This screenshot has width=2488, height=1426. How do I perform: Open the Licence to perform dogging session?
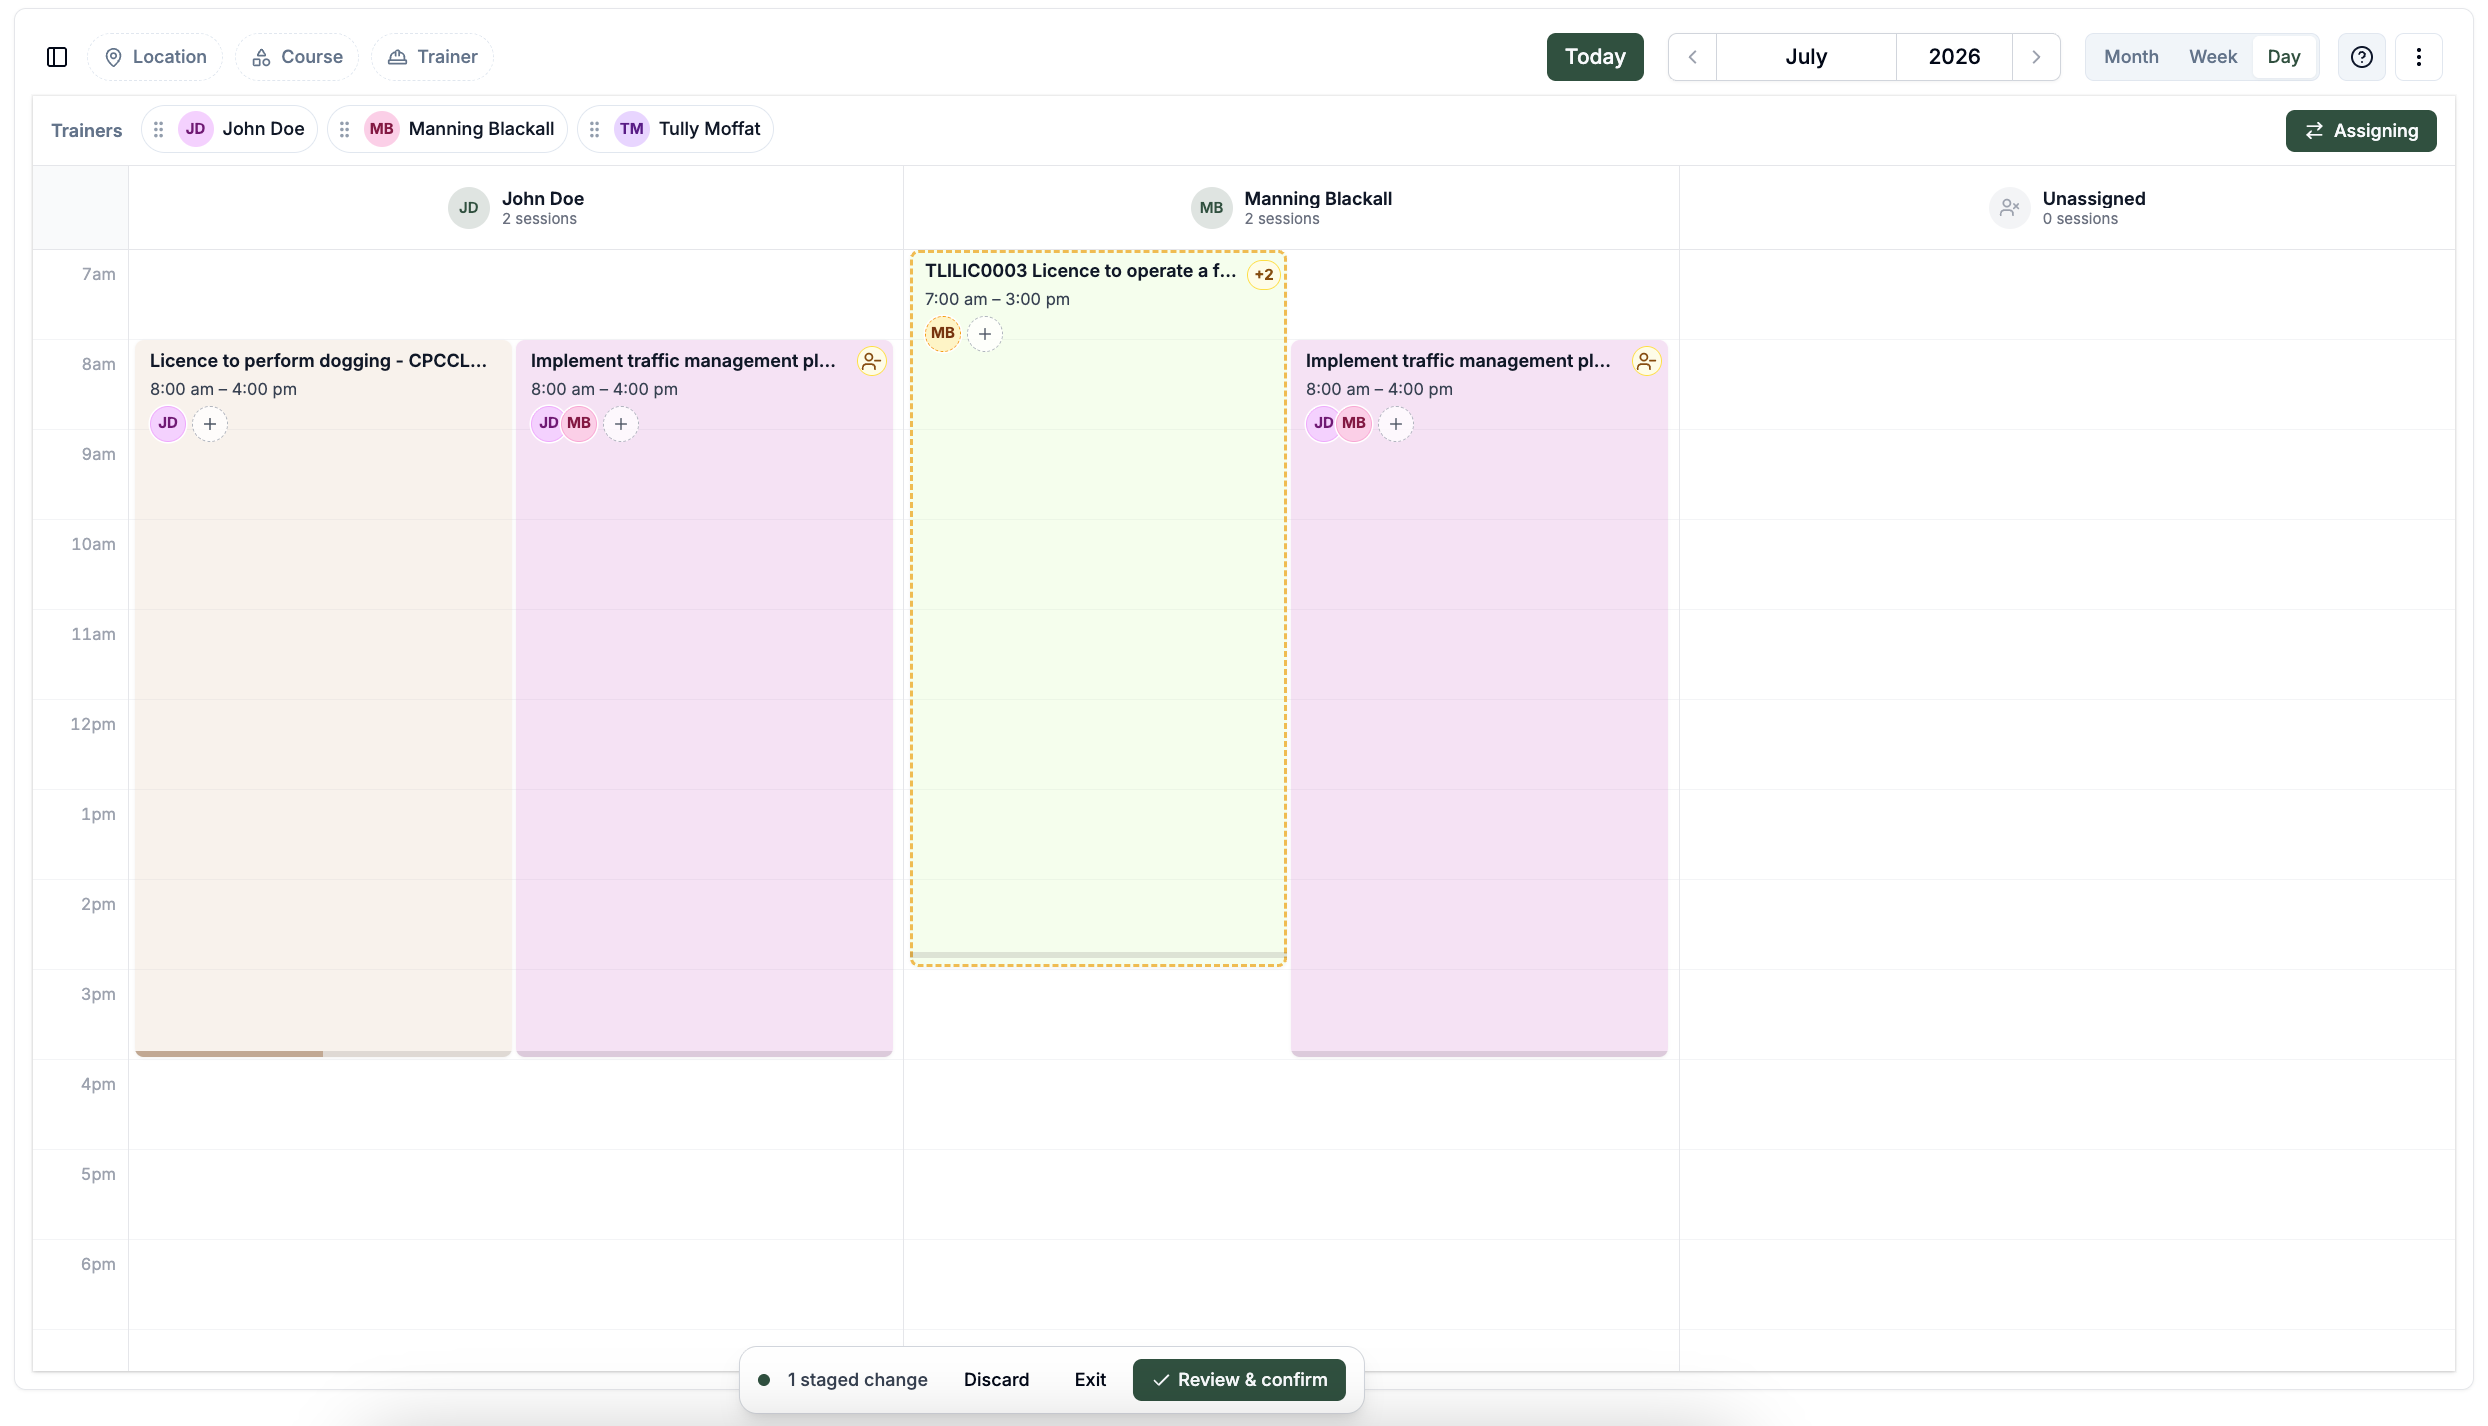click(323, 698)
